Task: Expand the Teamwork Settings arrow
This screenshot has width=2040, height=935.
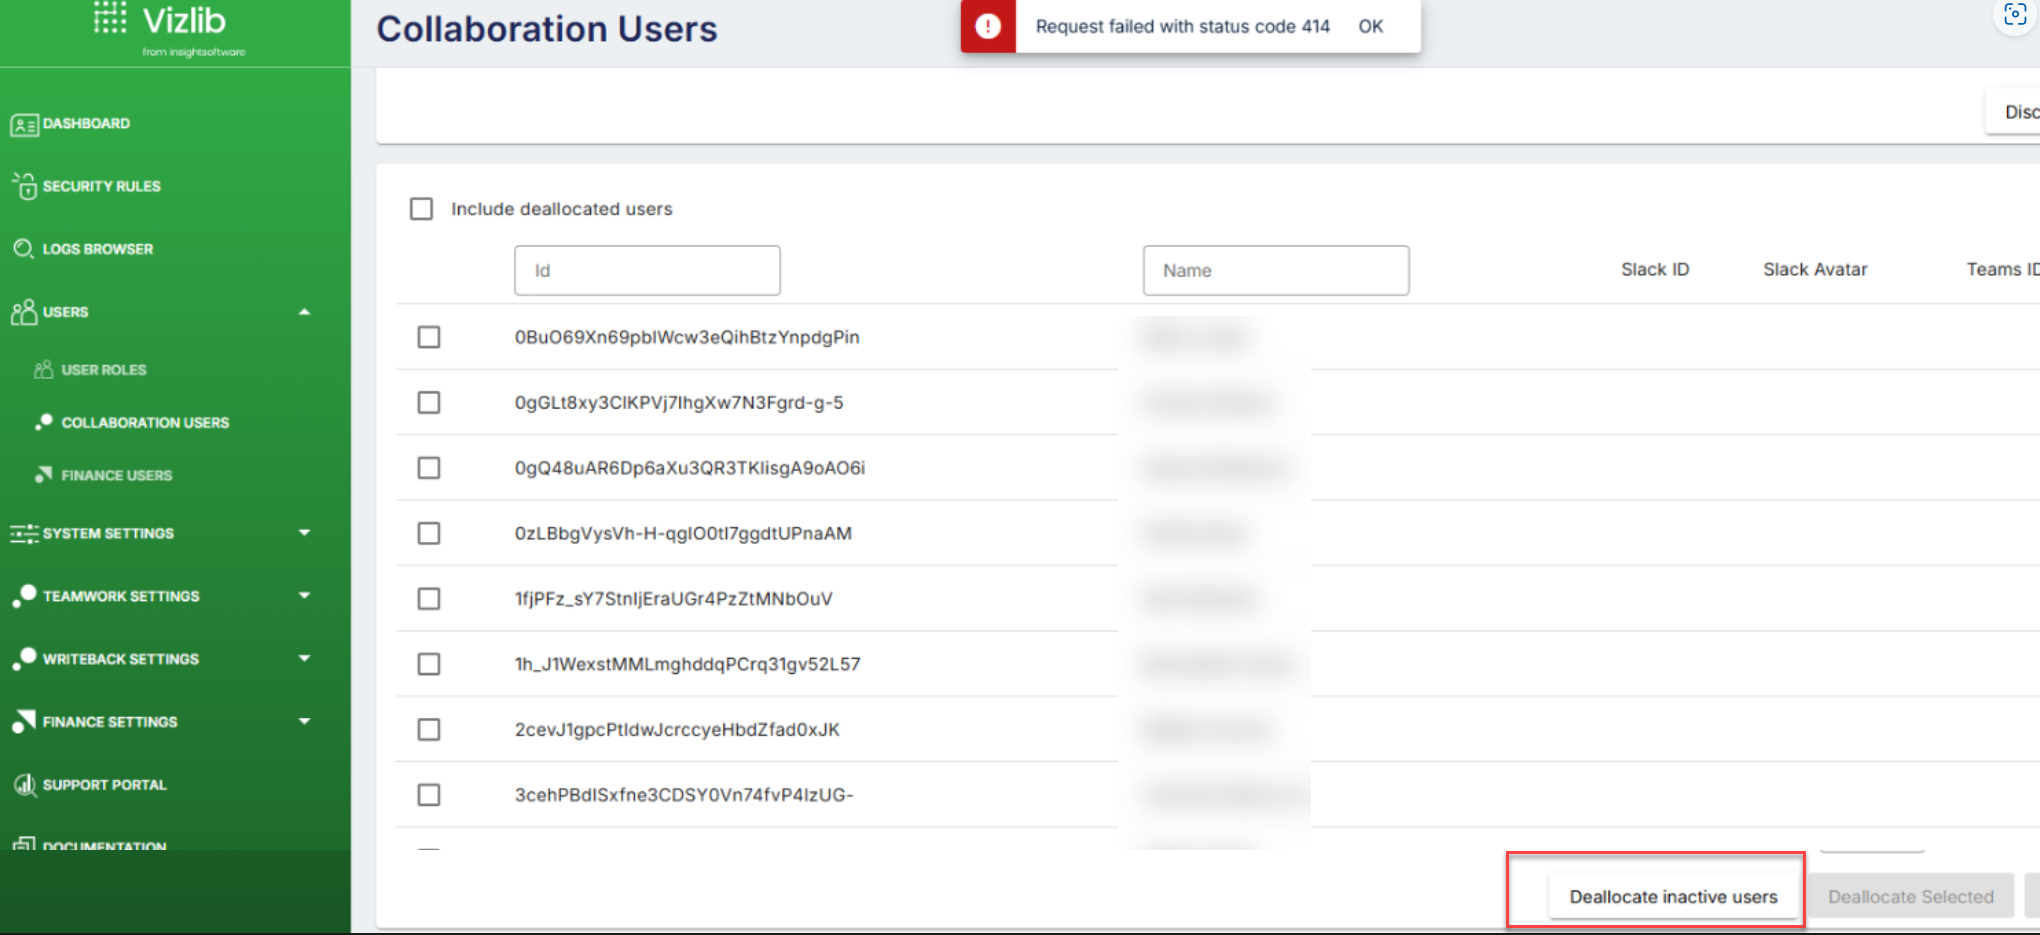Action: (x=304, y=596)
